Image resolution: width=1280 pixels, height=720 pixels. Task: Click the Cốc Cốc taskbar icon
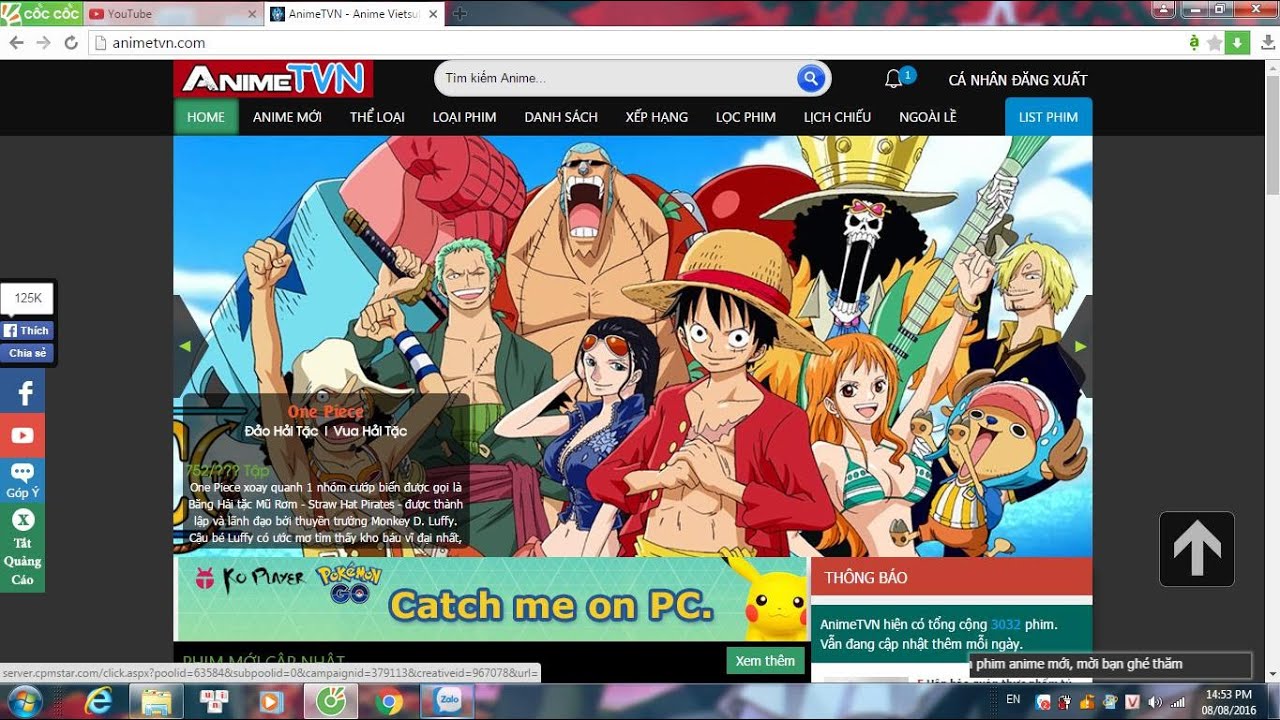(x=331, y=702)
